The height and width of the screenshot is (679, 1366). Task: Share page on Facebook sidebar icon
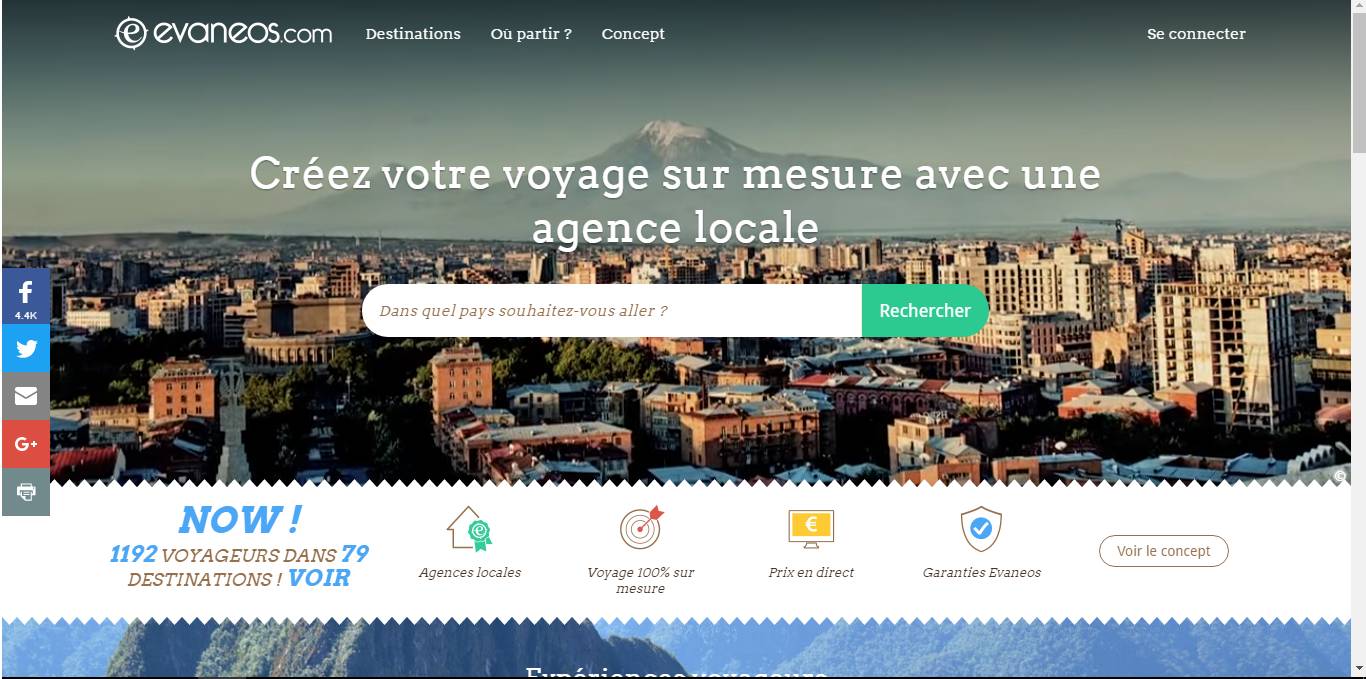(25, 296)
